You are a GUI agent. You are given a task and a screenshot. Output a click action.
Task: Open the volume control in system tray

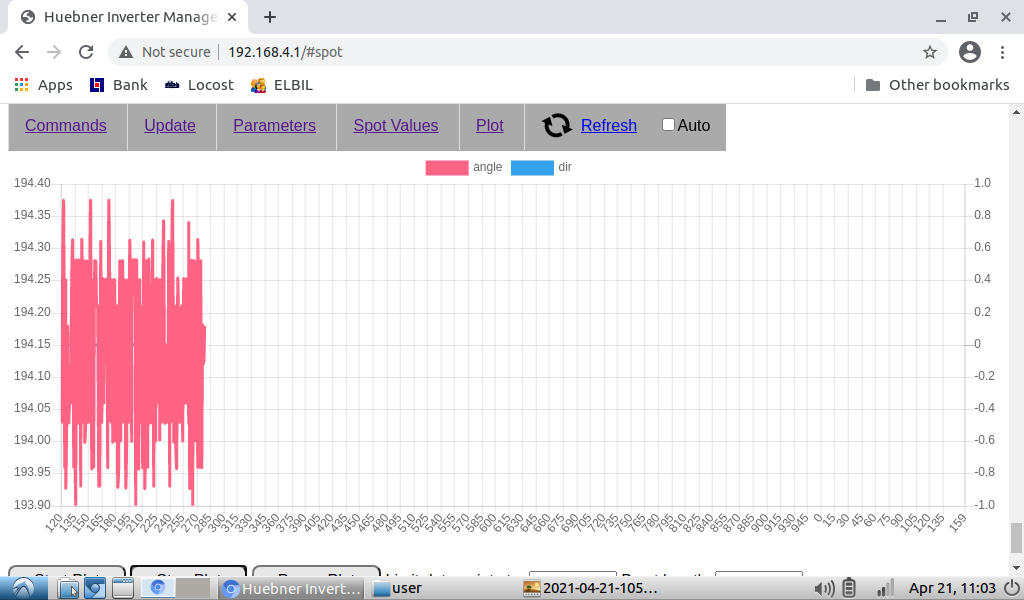point(825,588)
